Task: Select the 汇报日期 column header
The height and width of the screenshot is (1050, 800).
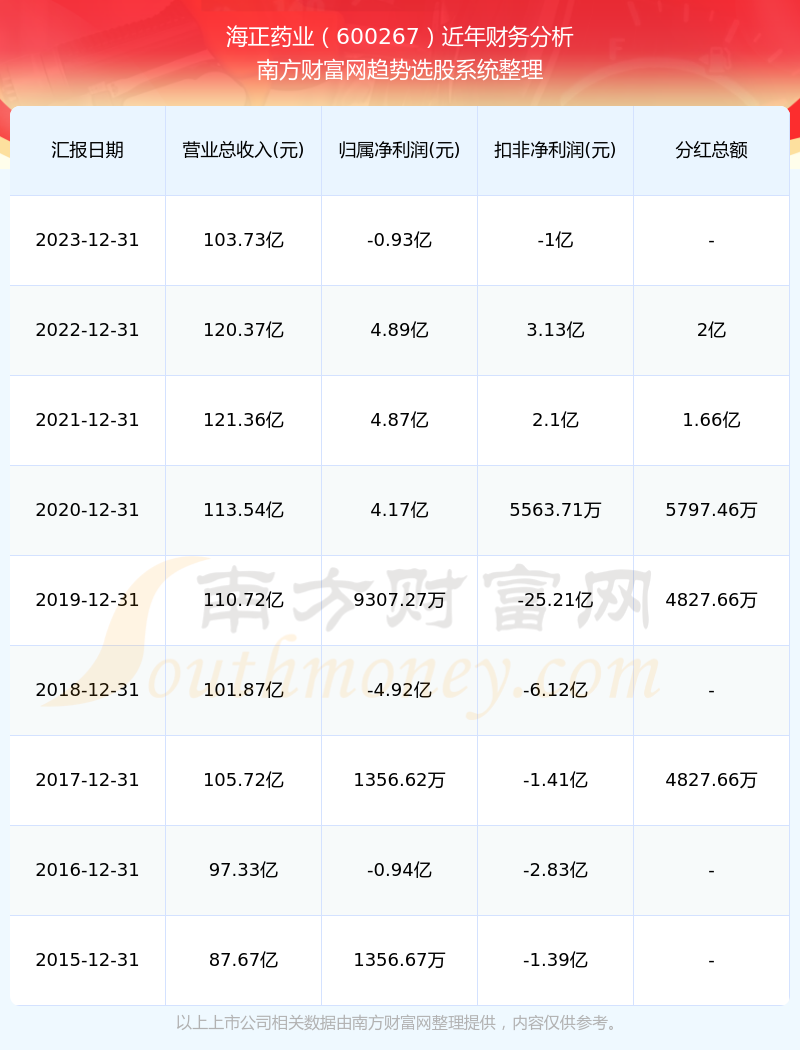Action: 88,150
